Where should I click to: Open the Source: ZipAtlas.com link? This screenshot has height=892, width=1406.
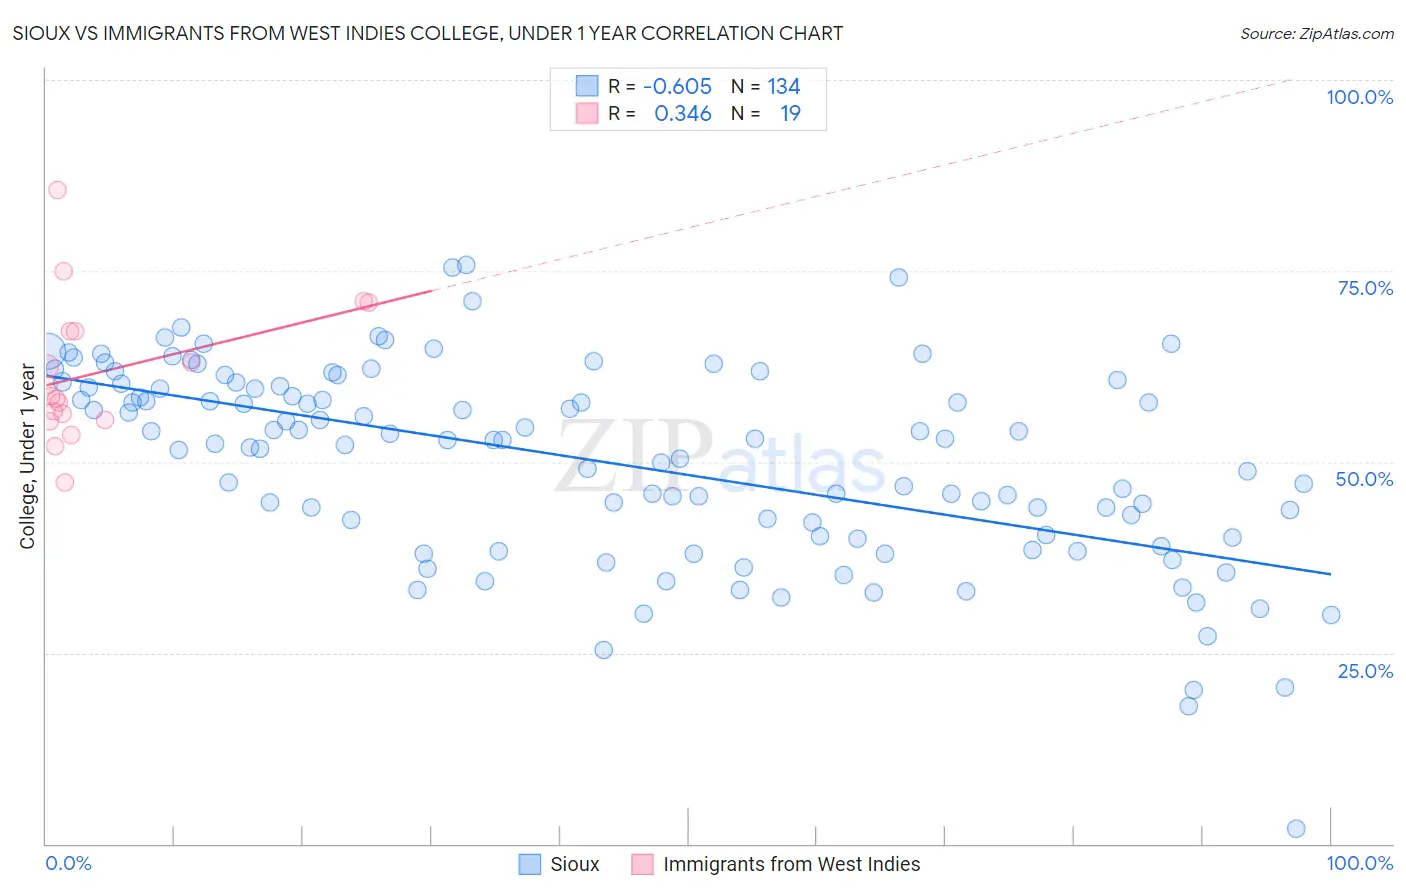tap(1317, 33)
